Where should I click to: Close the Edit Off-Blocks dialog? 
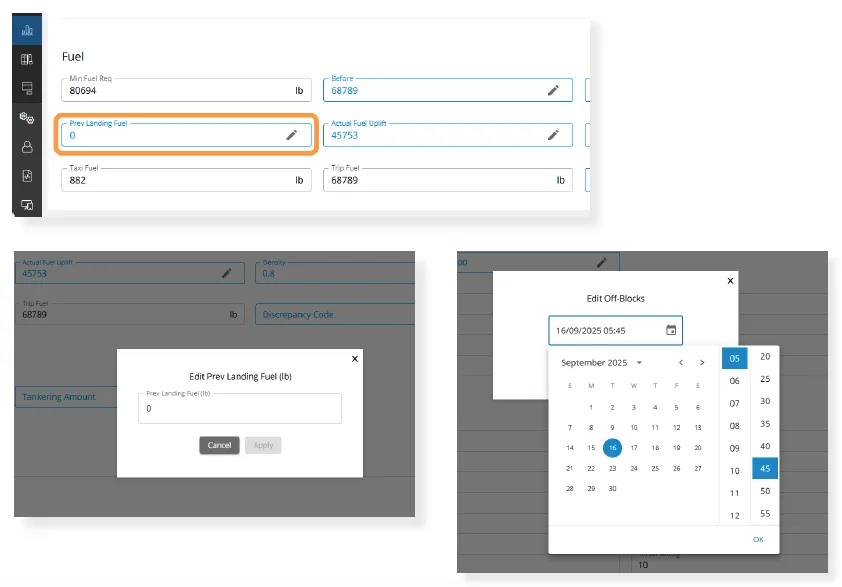pos(730,282)
